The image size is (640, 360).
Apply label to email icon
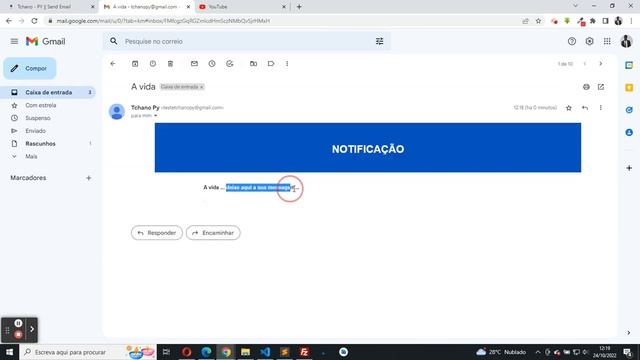pyautogui.click(x=271, y=64)
